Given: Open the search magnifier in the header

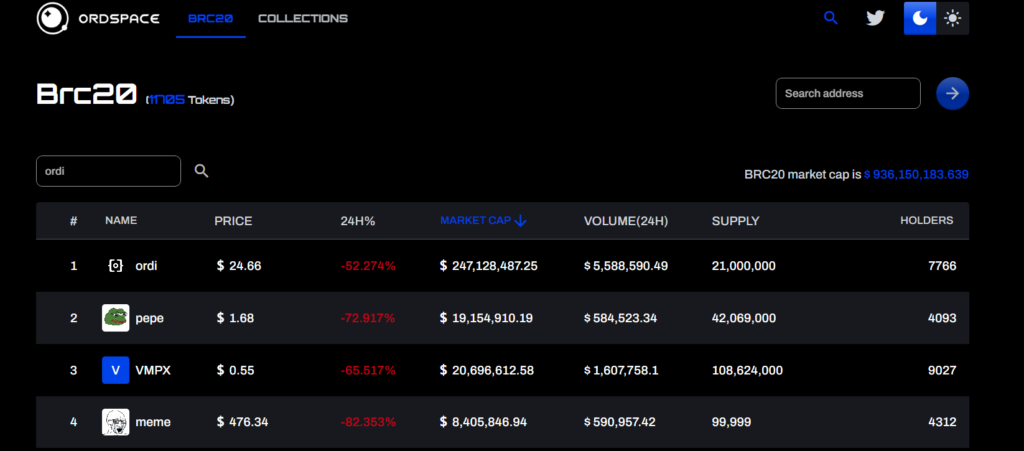Looking at the screenshot, I should pos(830,18).
